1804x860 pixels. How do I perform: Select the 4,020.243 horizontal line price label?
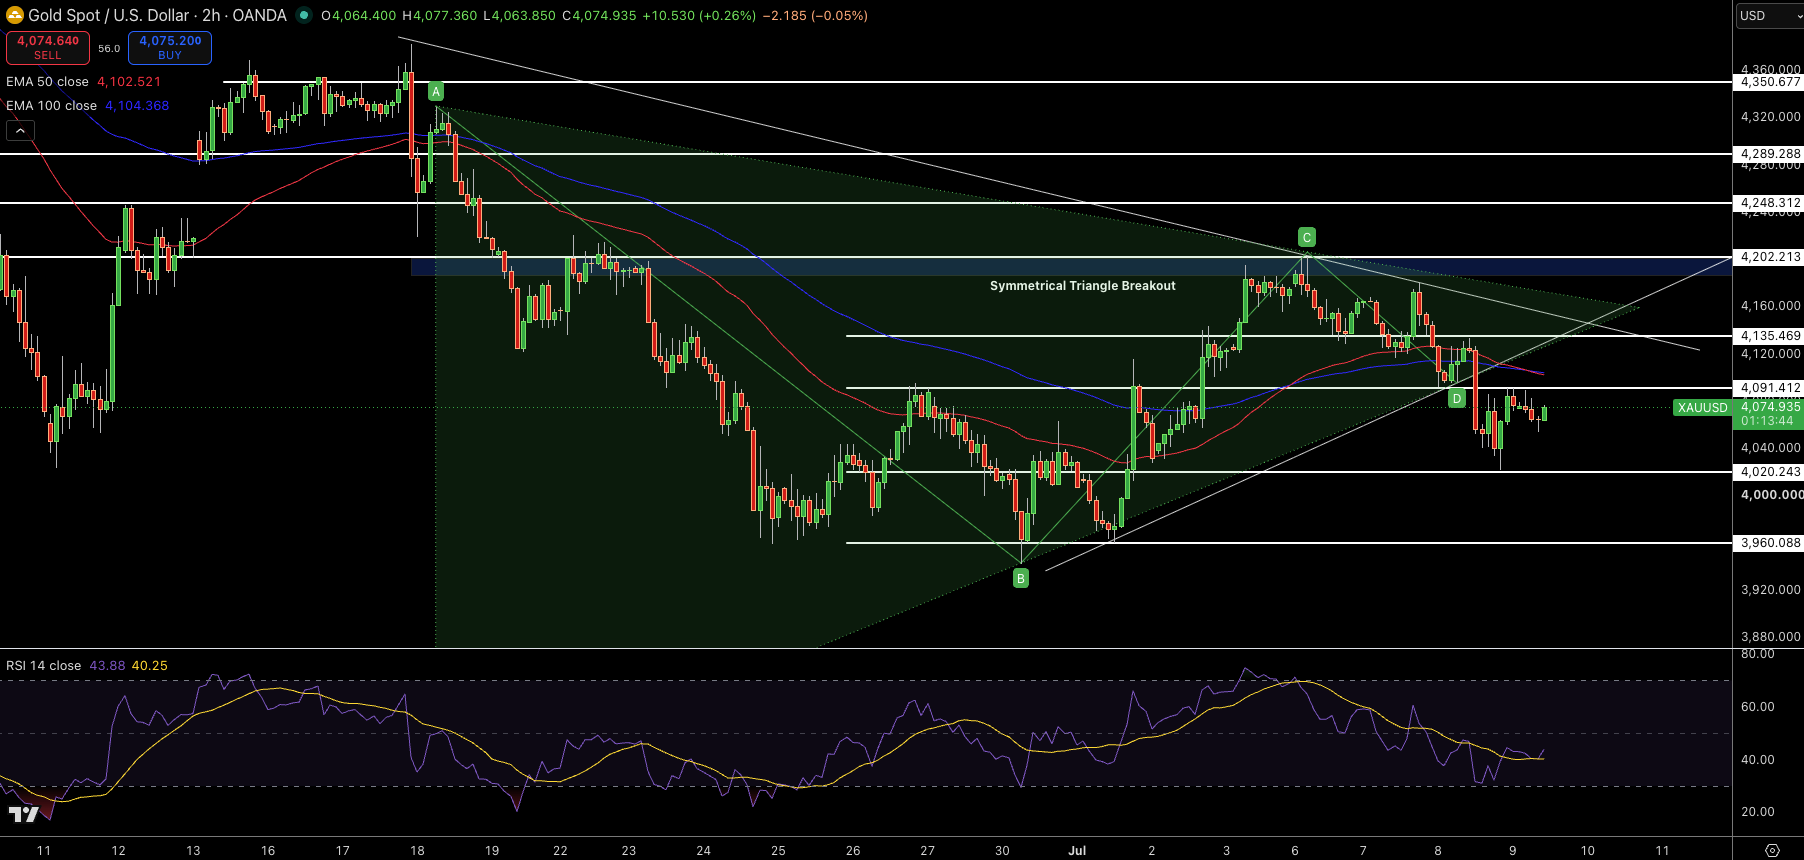click(x=1770, y=472)
